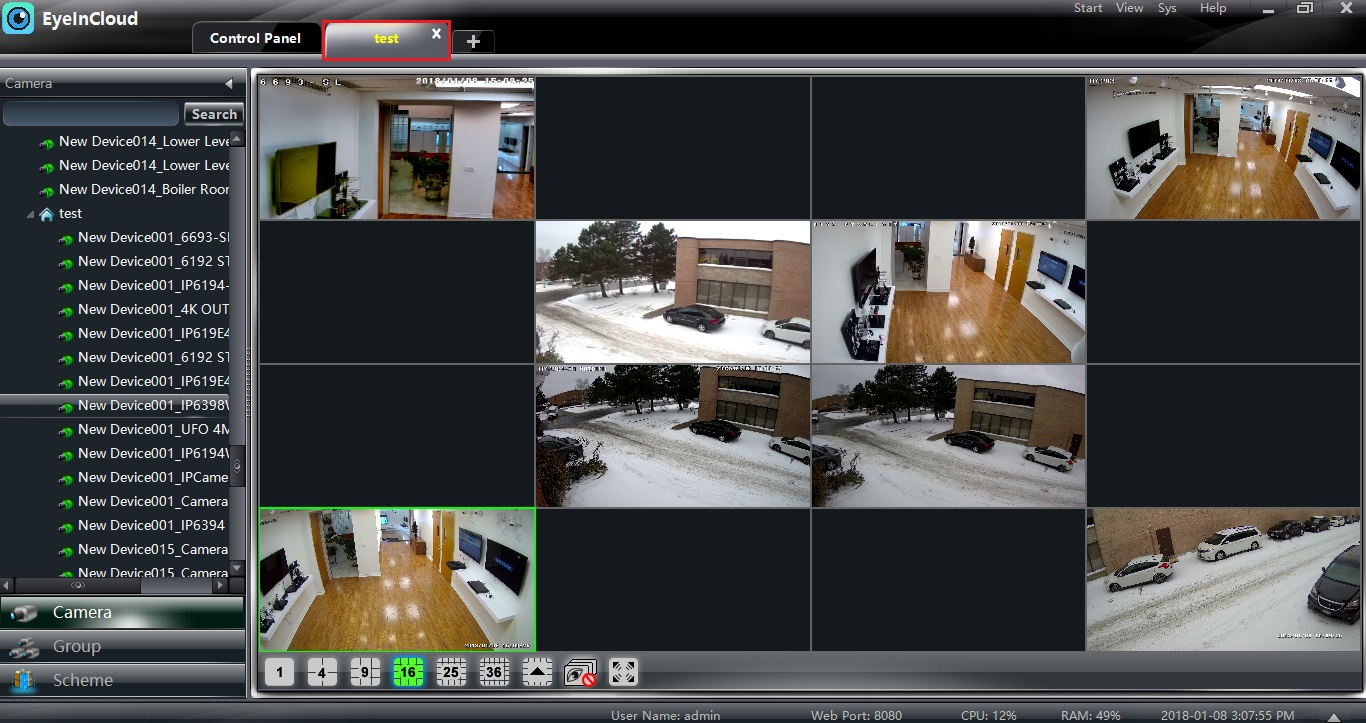The width and height of the screenshot is (1366, 723).
Task: Select the parking lot feed with minivan
Action: coord(1223,580)
